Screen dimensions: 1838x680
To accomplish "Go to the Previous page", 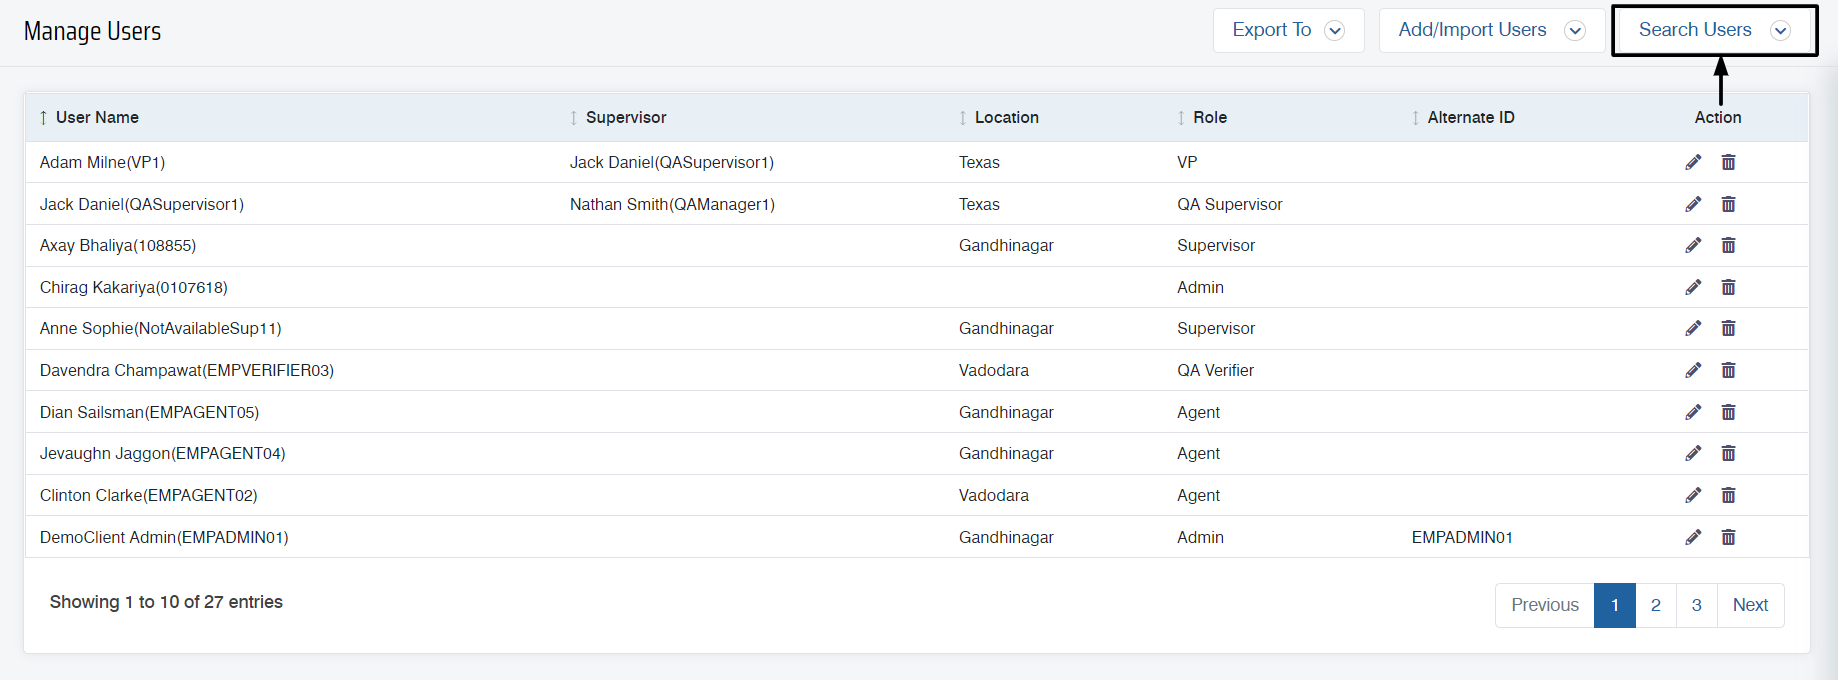I will point(1545,605).
